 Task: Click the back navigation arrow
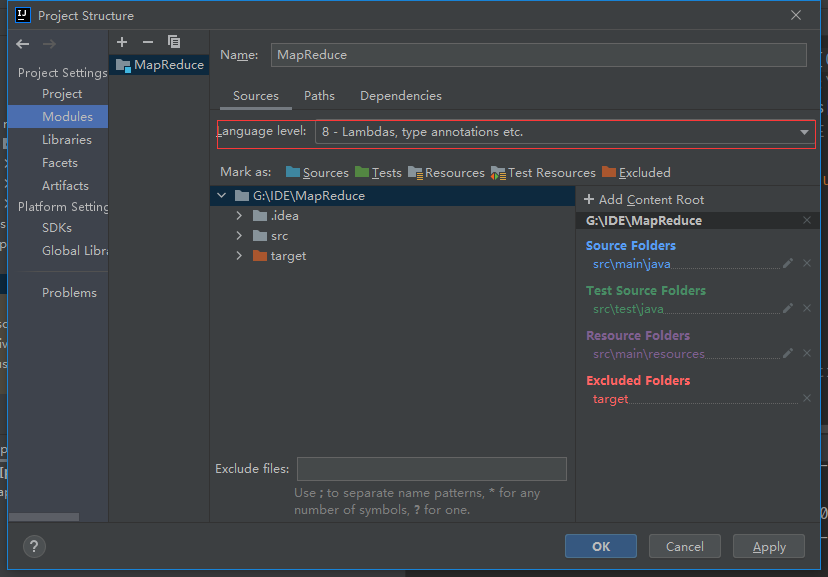pyautogui.click(x=21, y=43)
